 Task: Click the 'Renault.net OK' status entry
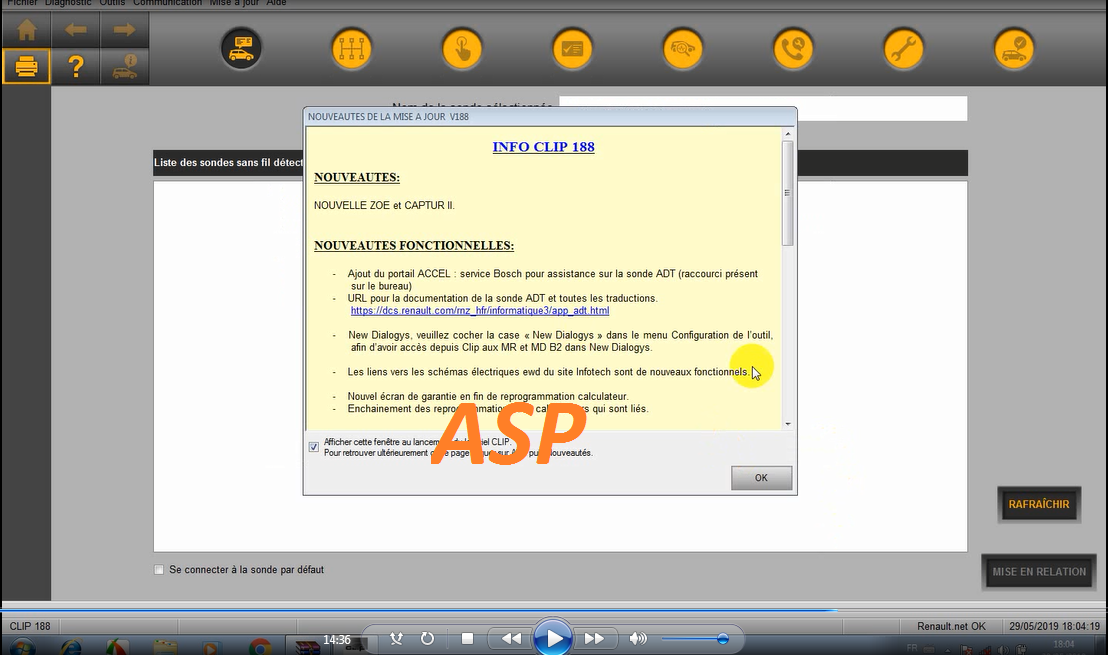pos(951,626)
